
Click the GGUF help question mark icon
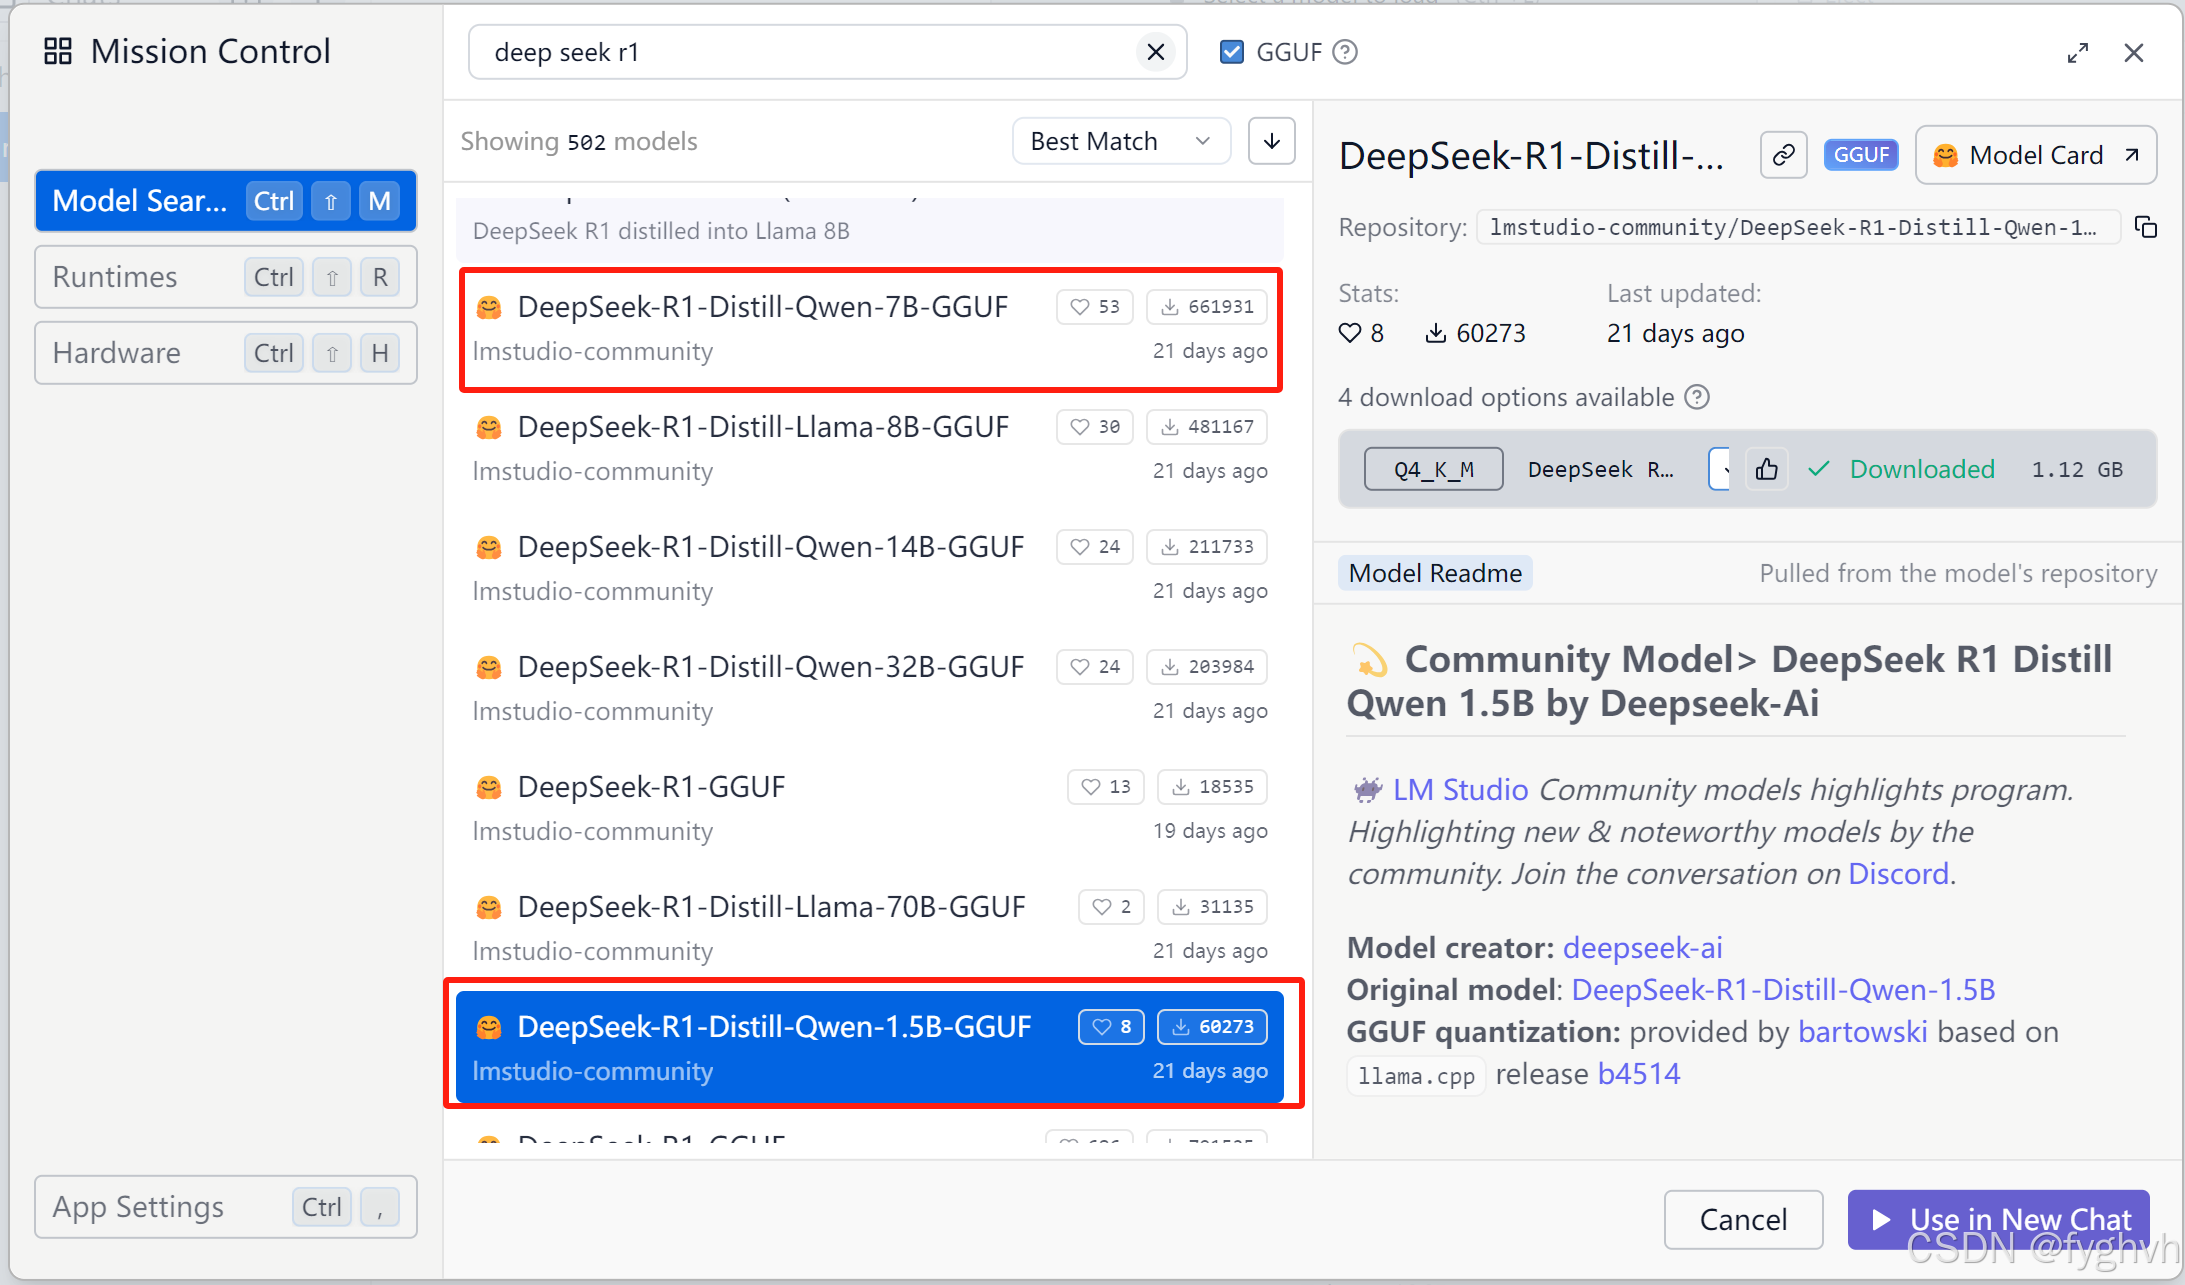(x=1346, y=52)
